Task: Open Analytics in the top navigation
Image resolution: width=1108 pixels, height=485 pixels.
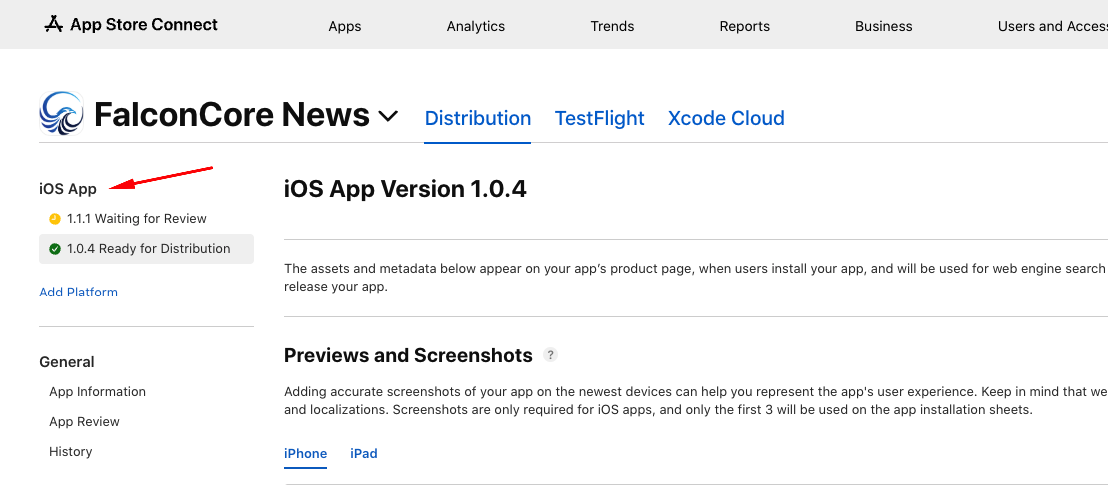Action: point(475,26)
